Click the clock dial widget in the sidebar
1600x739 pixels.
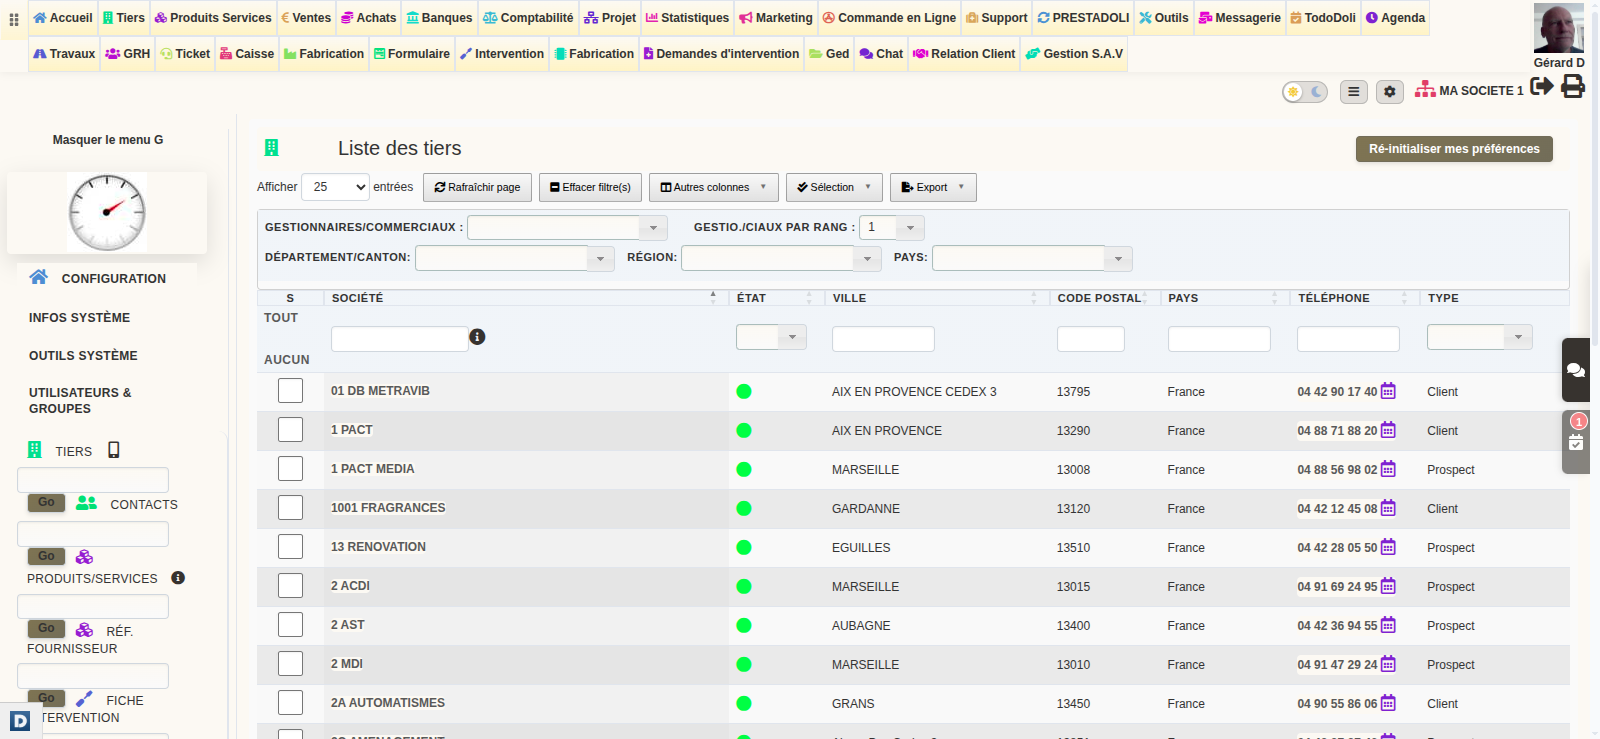(107, 212)
